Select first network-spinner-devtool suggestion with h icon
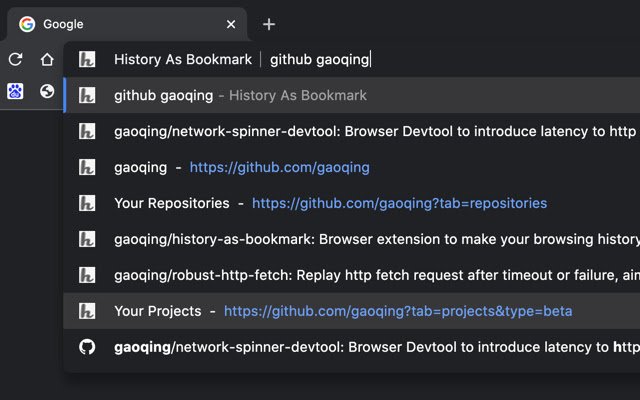This screenshot has height=400, width=640. click(352, 131)
